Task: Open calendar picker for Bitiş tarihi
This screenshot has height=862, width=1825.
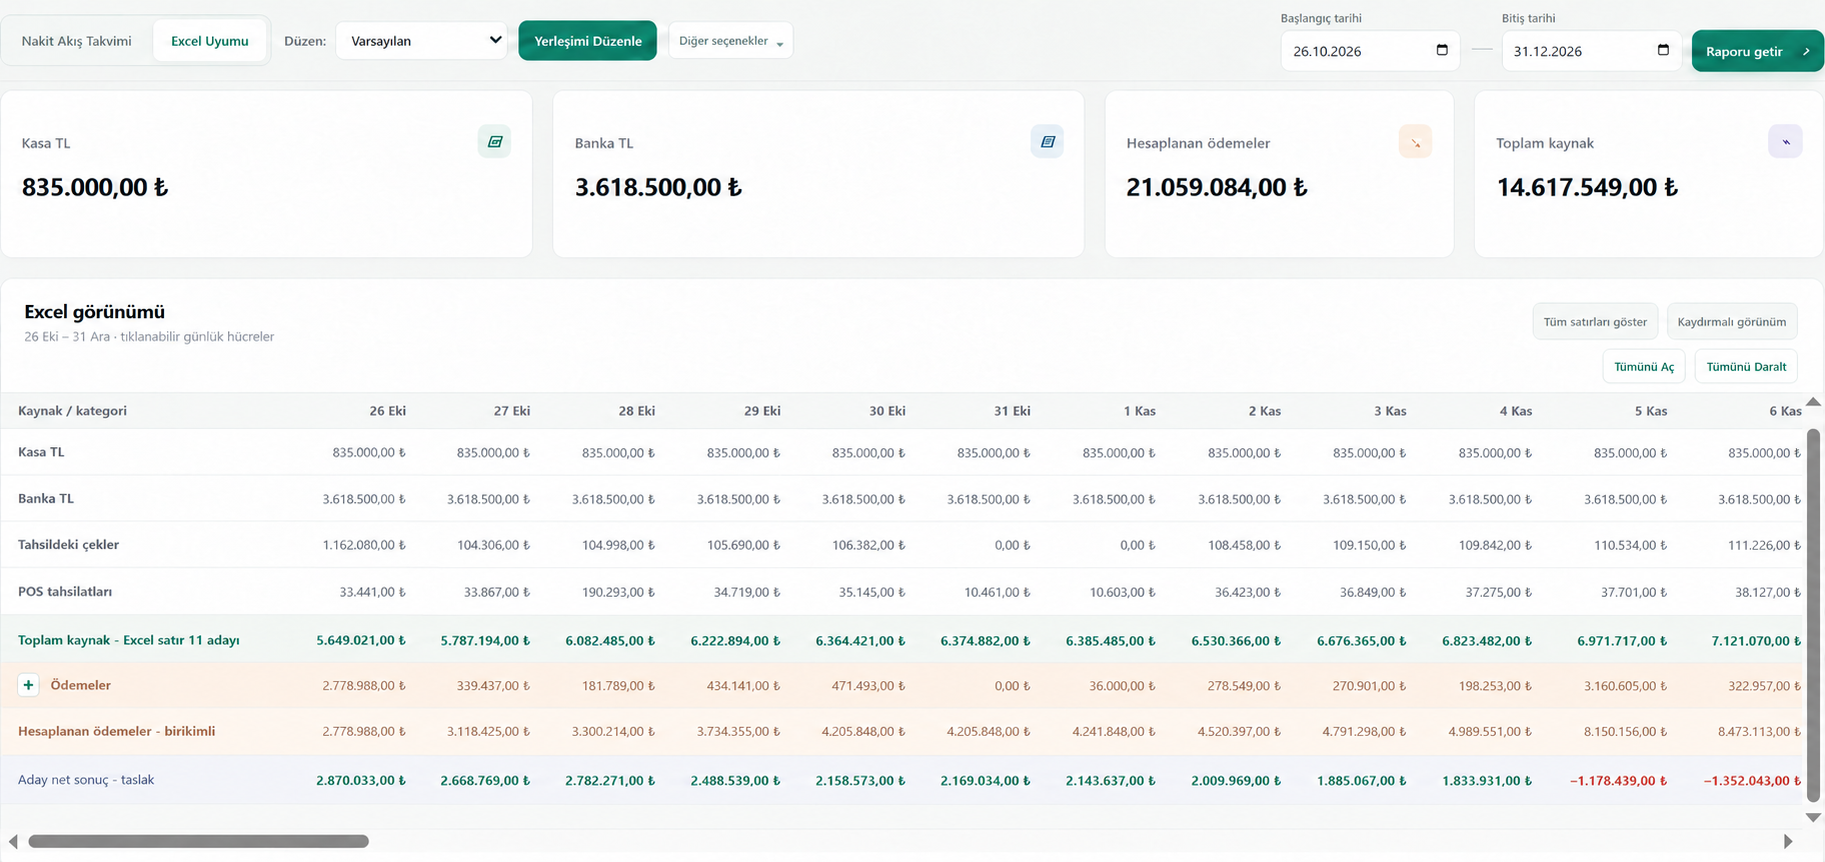Action: point(1663,50)
